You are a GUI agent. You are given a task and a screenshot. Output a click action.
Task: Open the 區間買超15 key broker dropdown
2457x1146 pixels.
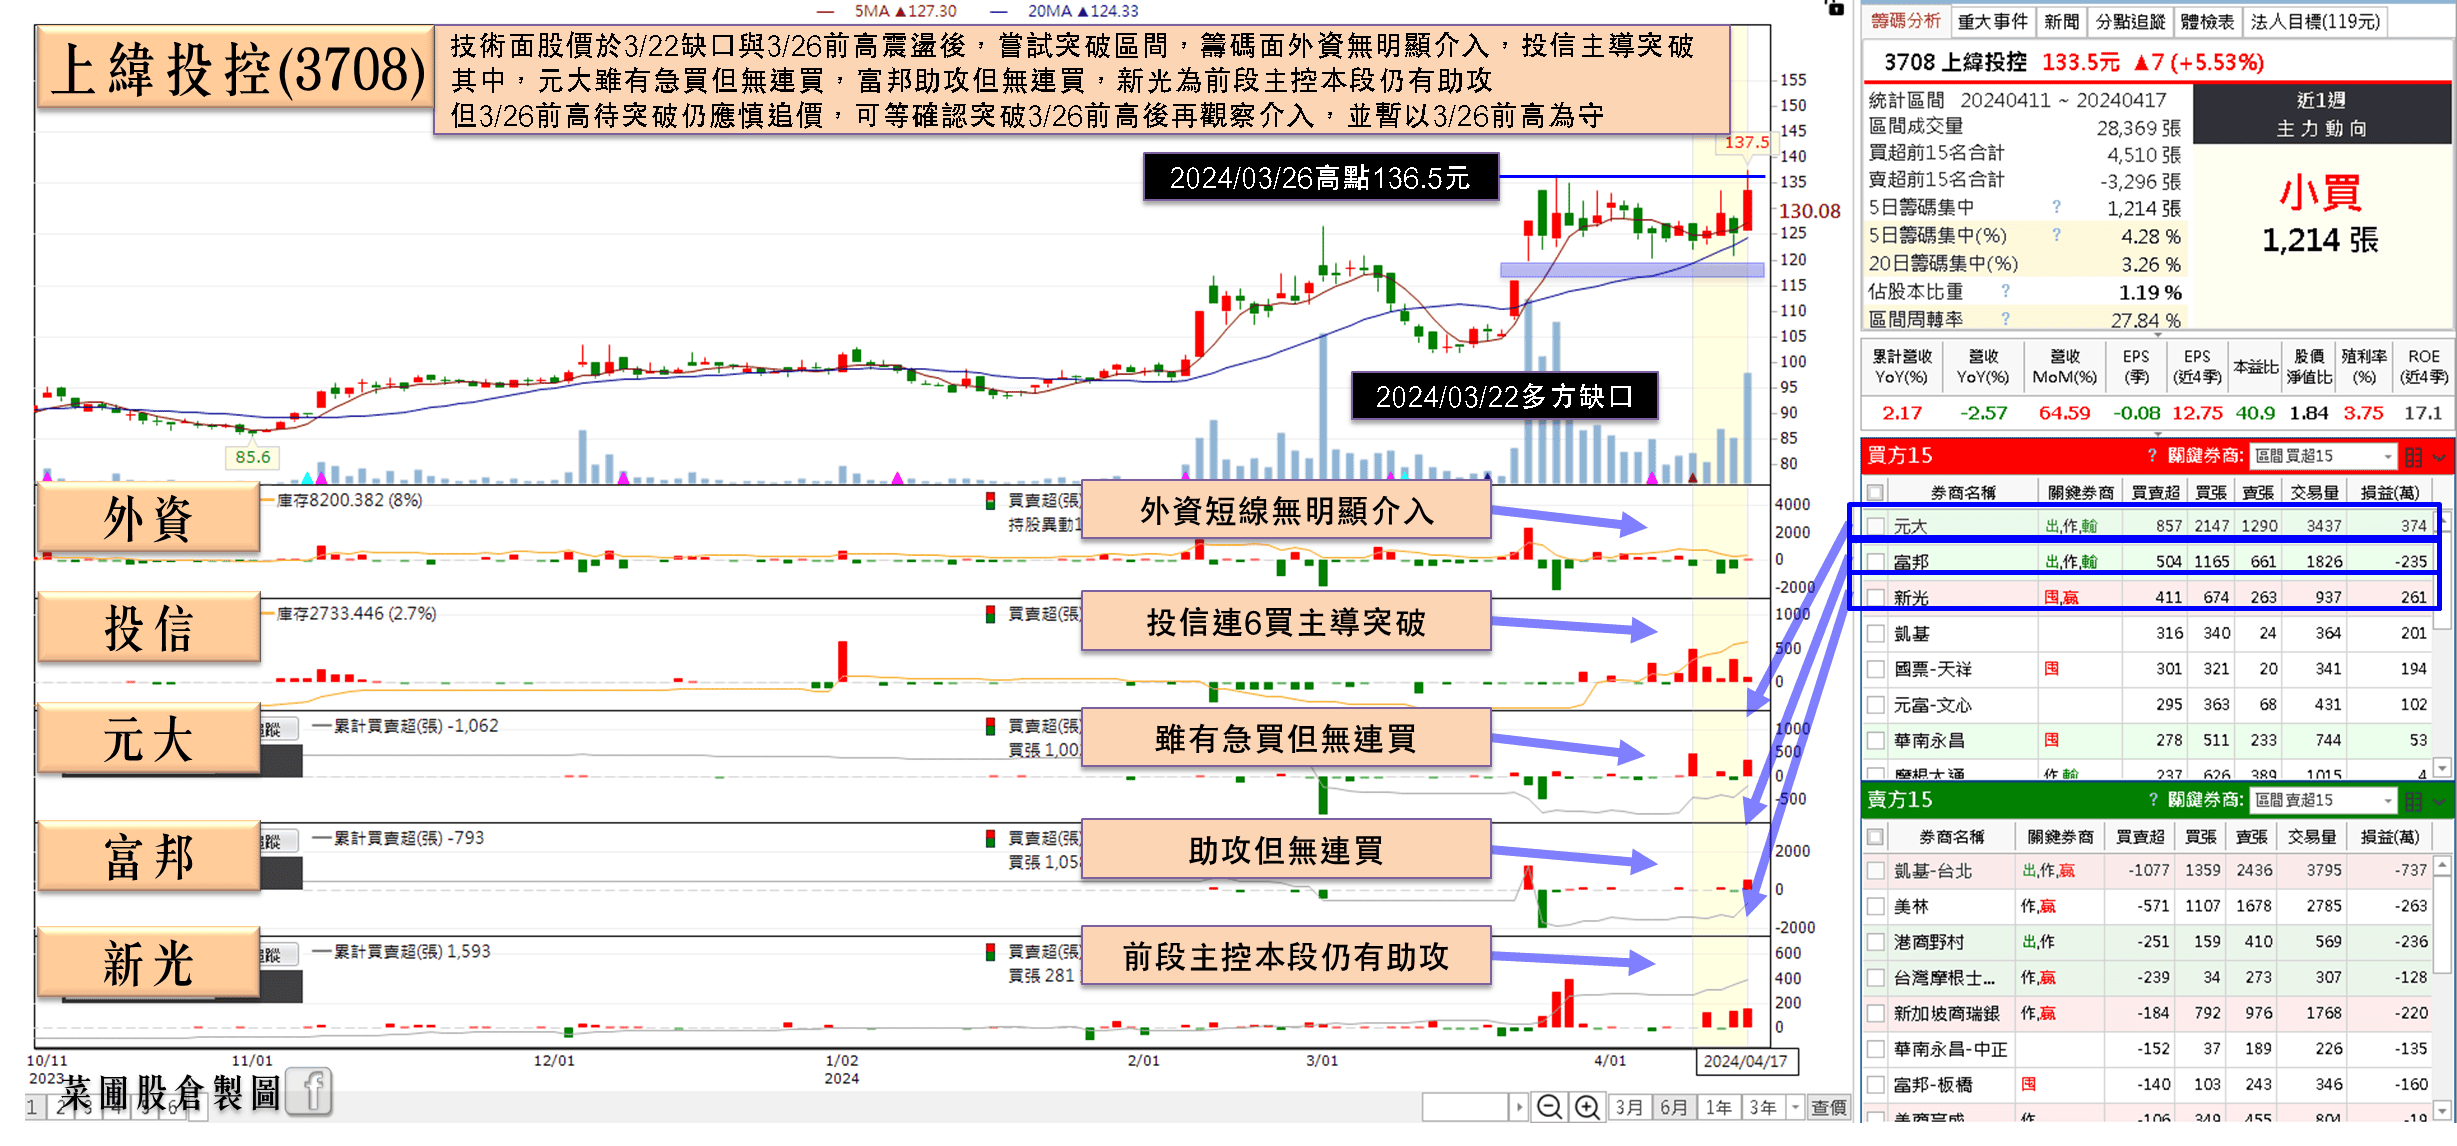2323,456
